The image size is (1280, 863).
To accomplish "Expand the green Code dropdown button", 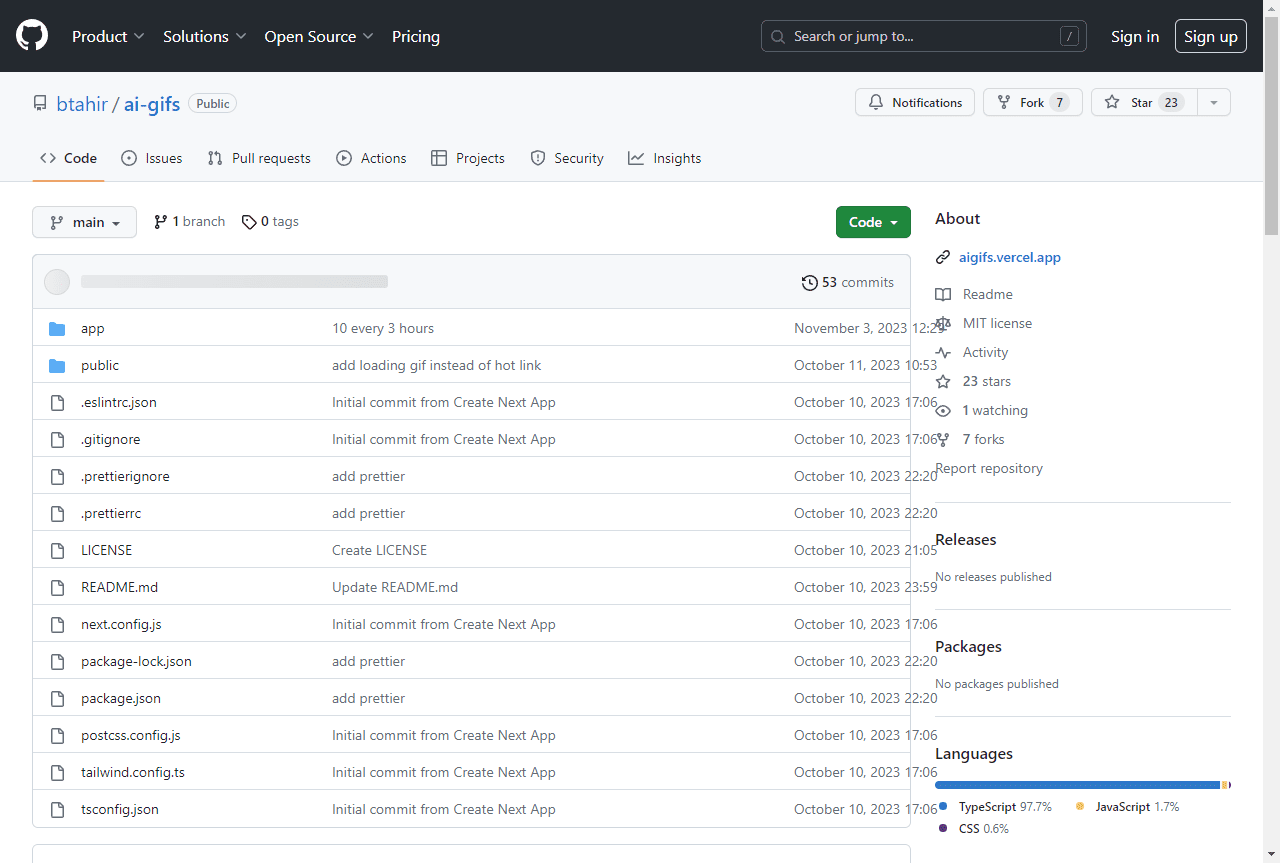I will (x=872, y=222).
